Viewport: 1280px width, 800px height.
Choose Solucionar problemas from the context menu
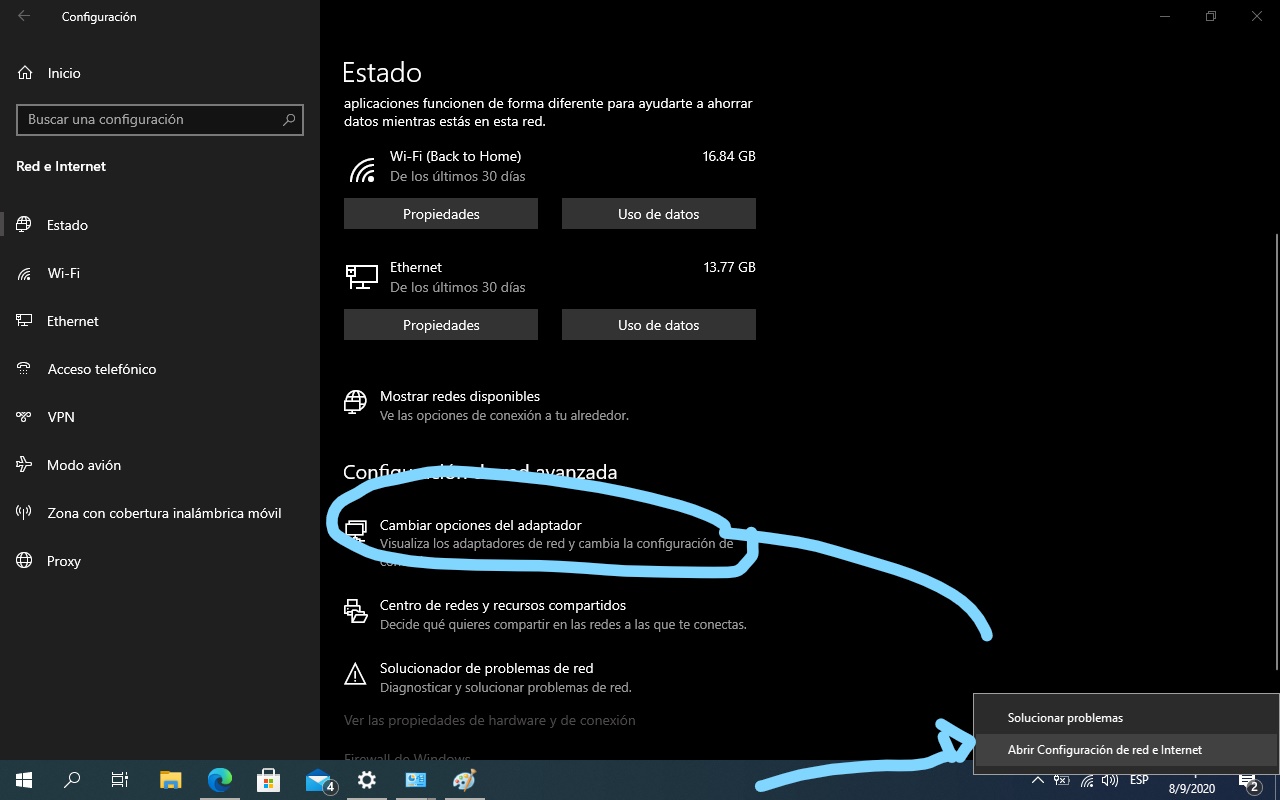(1065, 717)
